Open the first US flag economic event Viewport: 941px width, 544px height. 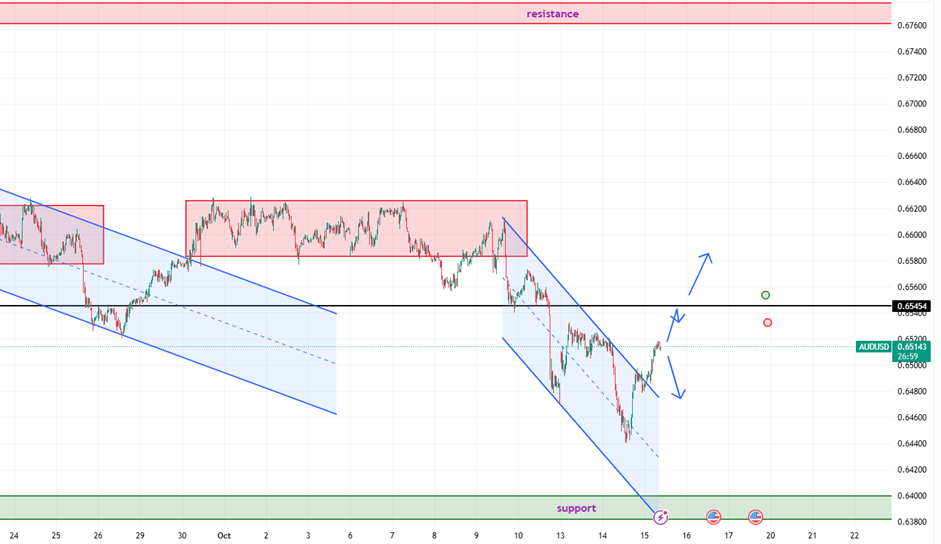(713, 517)
